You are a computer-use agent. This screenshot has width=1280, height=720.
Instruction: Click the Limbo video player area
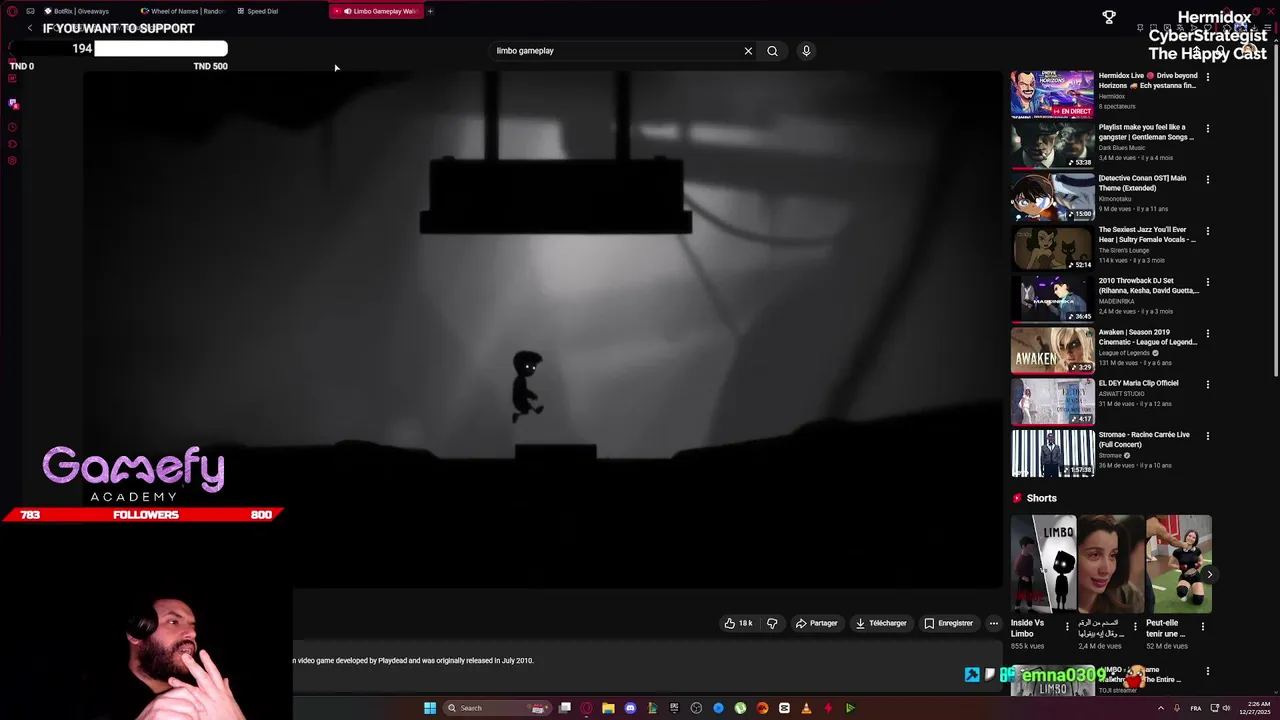point(543,330)
